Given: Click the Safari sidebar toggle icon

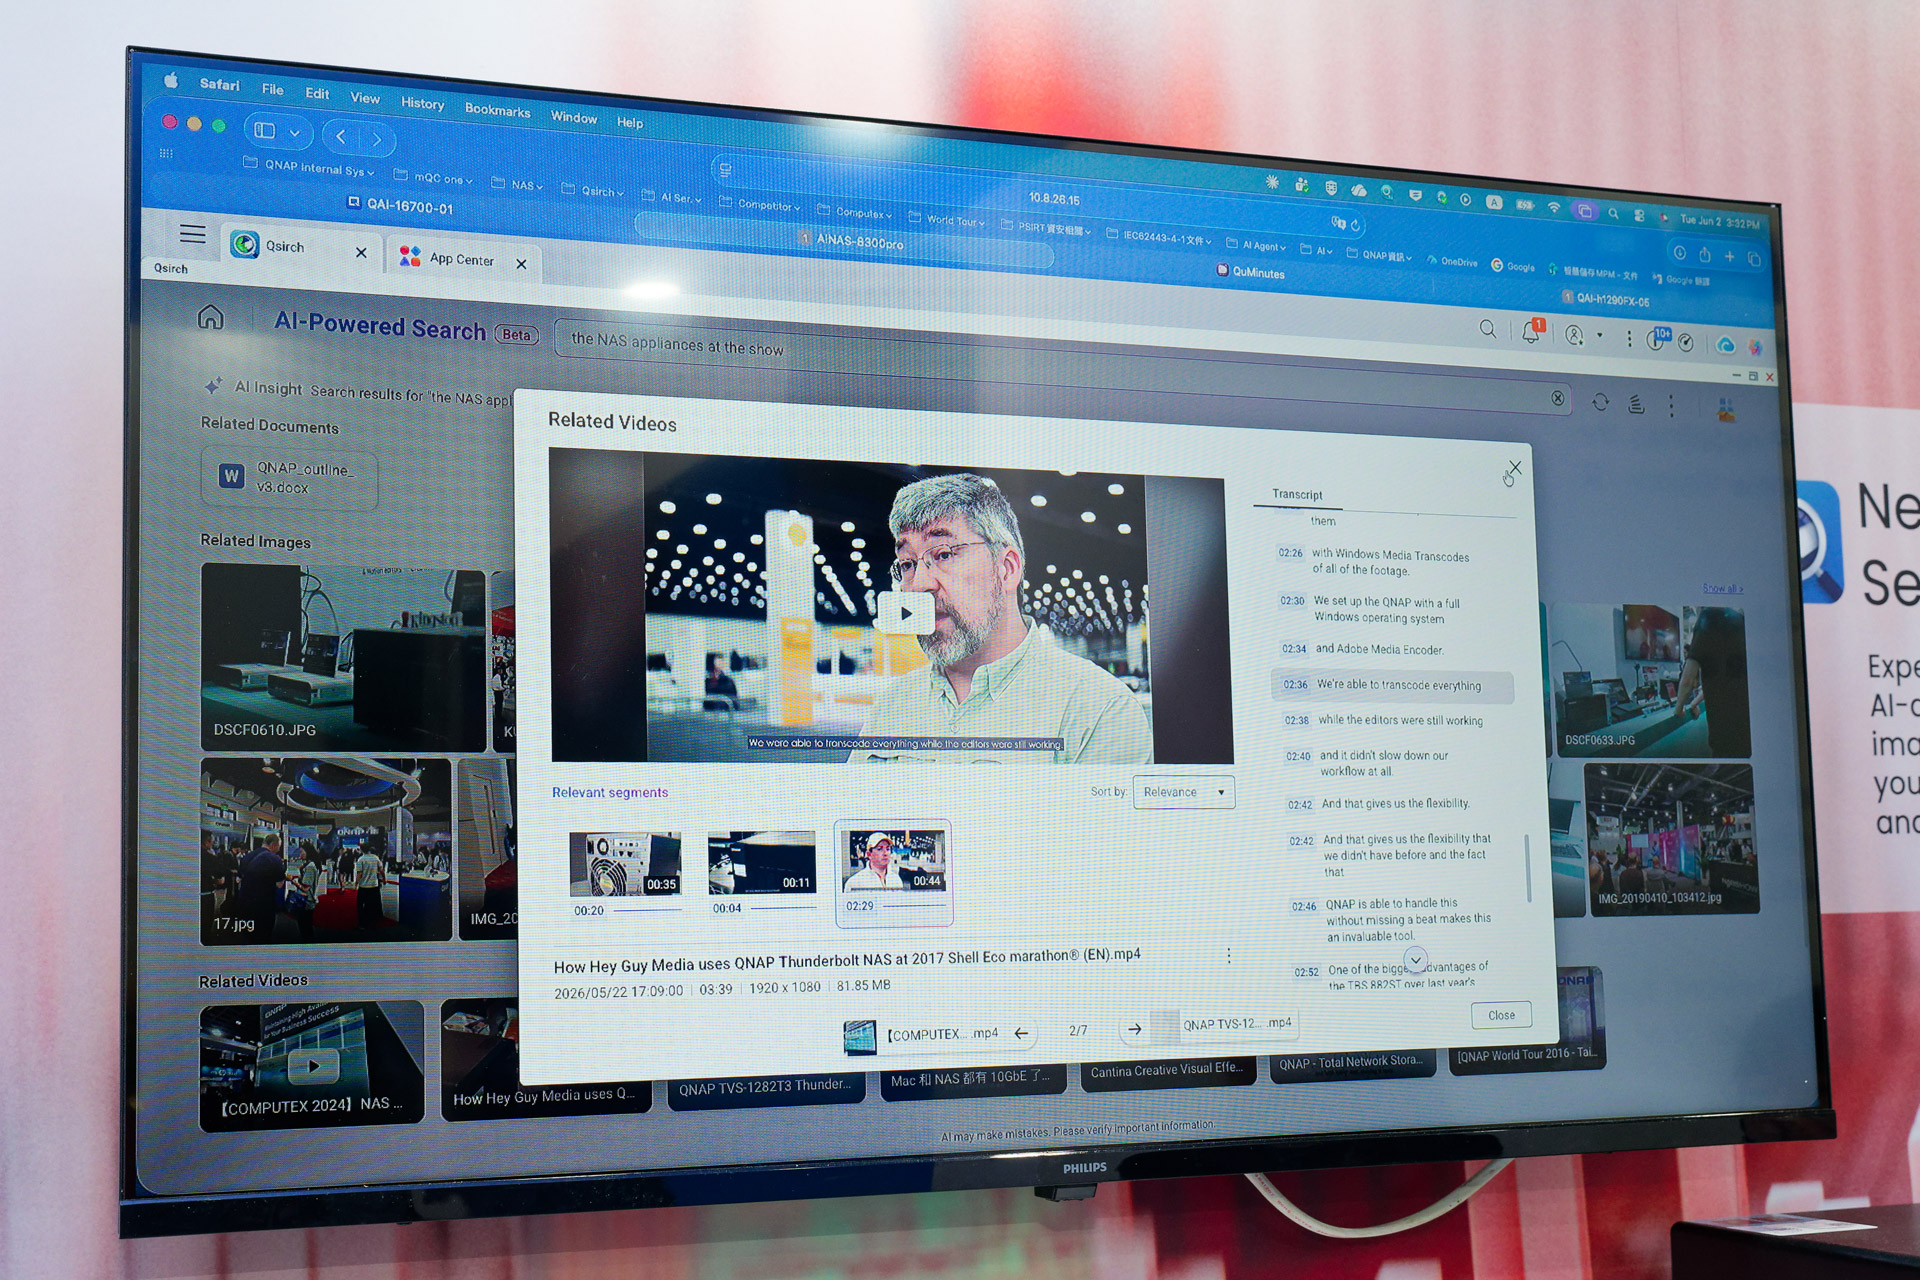Looking at the screenshot, I should pyautogui.click(x=264, y=130).
